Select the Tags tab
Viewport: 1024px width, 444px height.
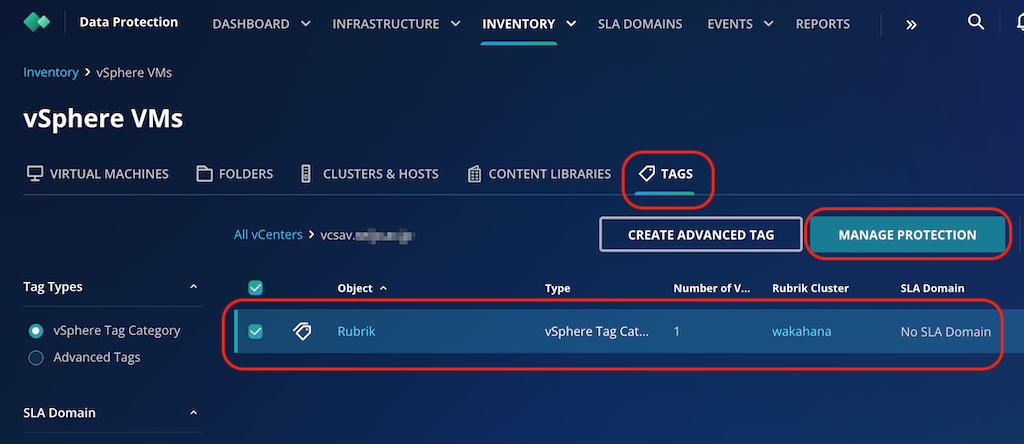click(665, 174)
